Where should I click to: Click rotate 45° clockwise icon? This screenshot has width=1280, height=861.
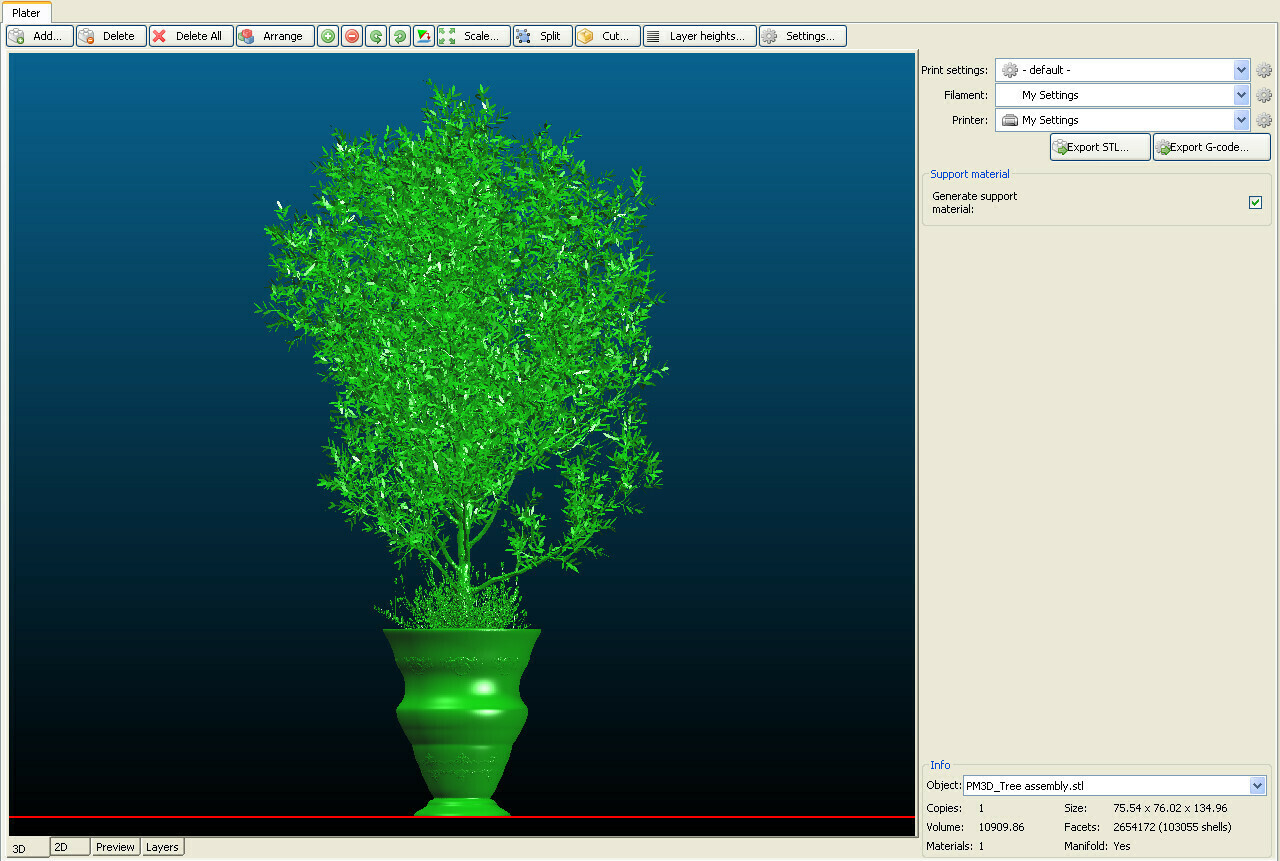pos(400,37)
